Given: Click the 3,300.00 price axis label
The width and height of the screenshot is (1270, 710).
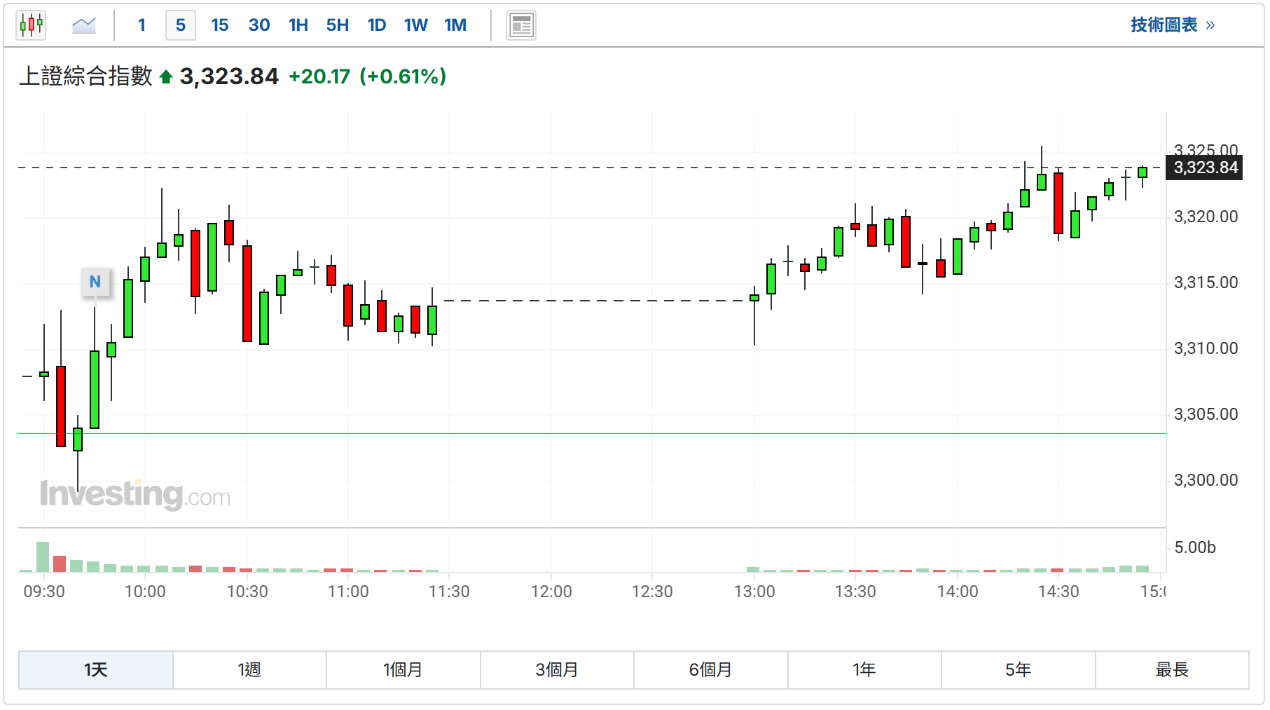Looking at the screenshot, I should pos(1205,480).
